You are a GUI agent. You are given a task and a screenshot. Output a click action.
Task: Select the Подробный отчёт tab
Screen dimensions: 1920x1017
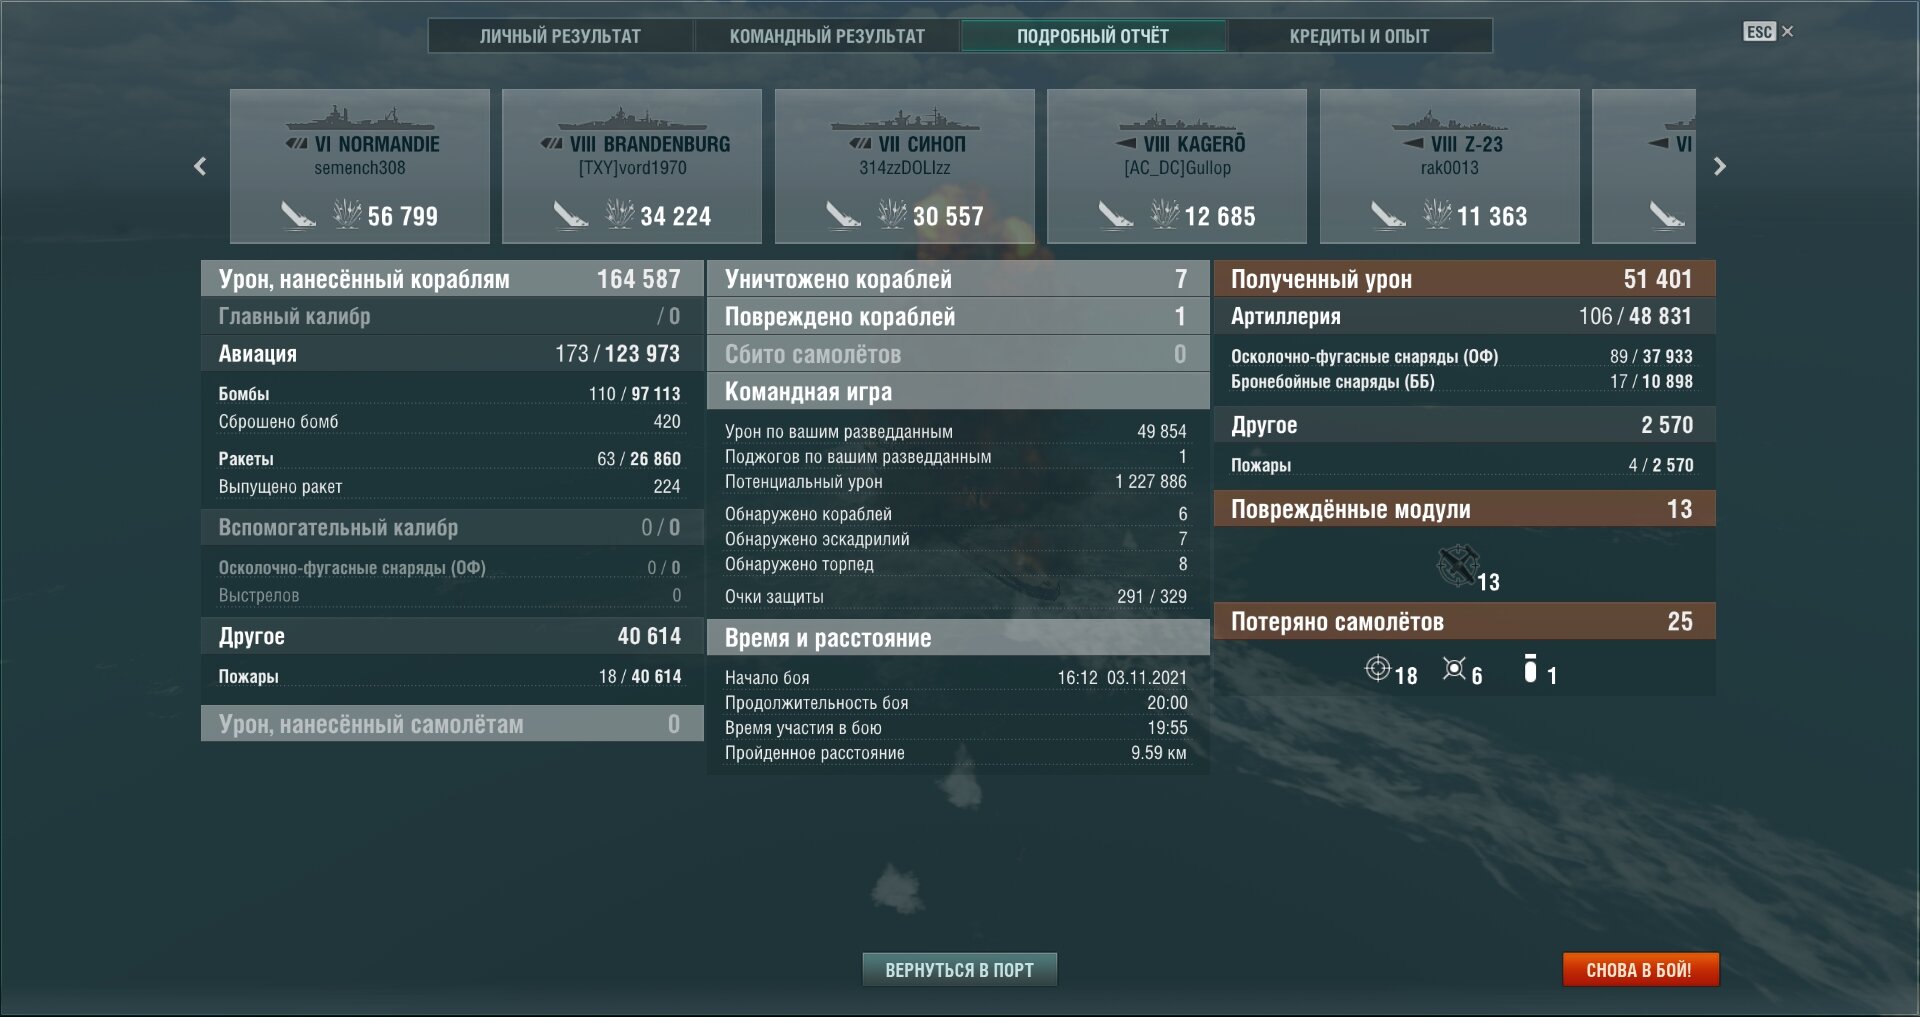[x=1093, y=36]
